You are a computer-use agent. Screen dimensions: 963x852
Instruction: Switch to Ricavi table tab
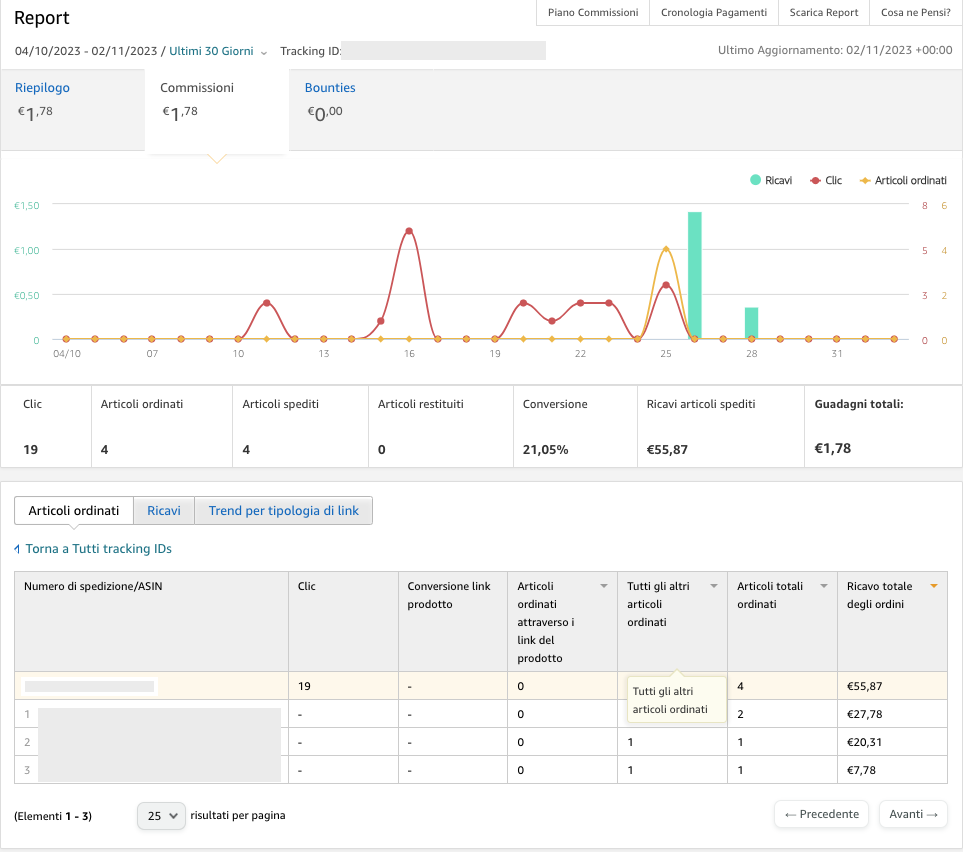[164, 510]
